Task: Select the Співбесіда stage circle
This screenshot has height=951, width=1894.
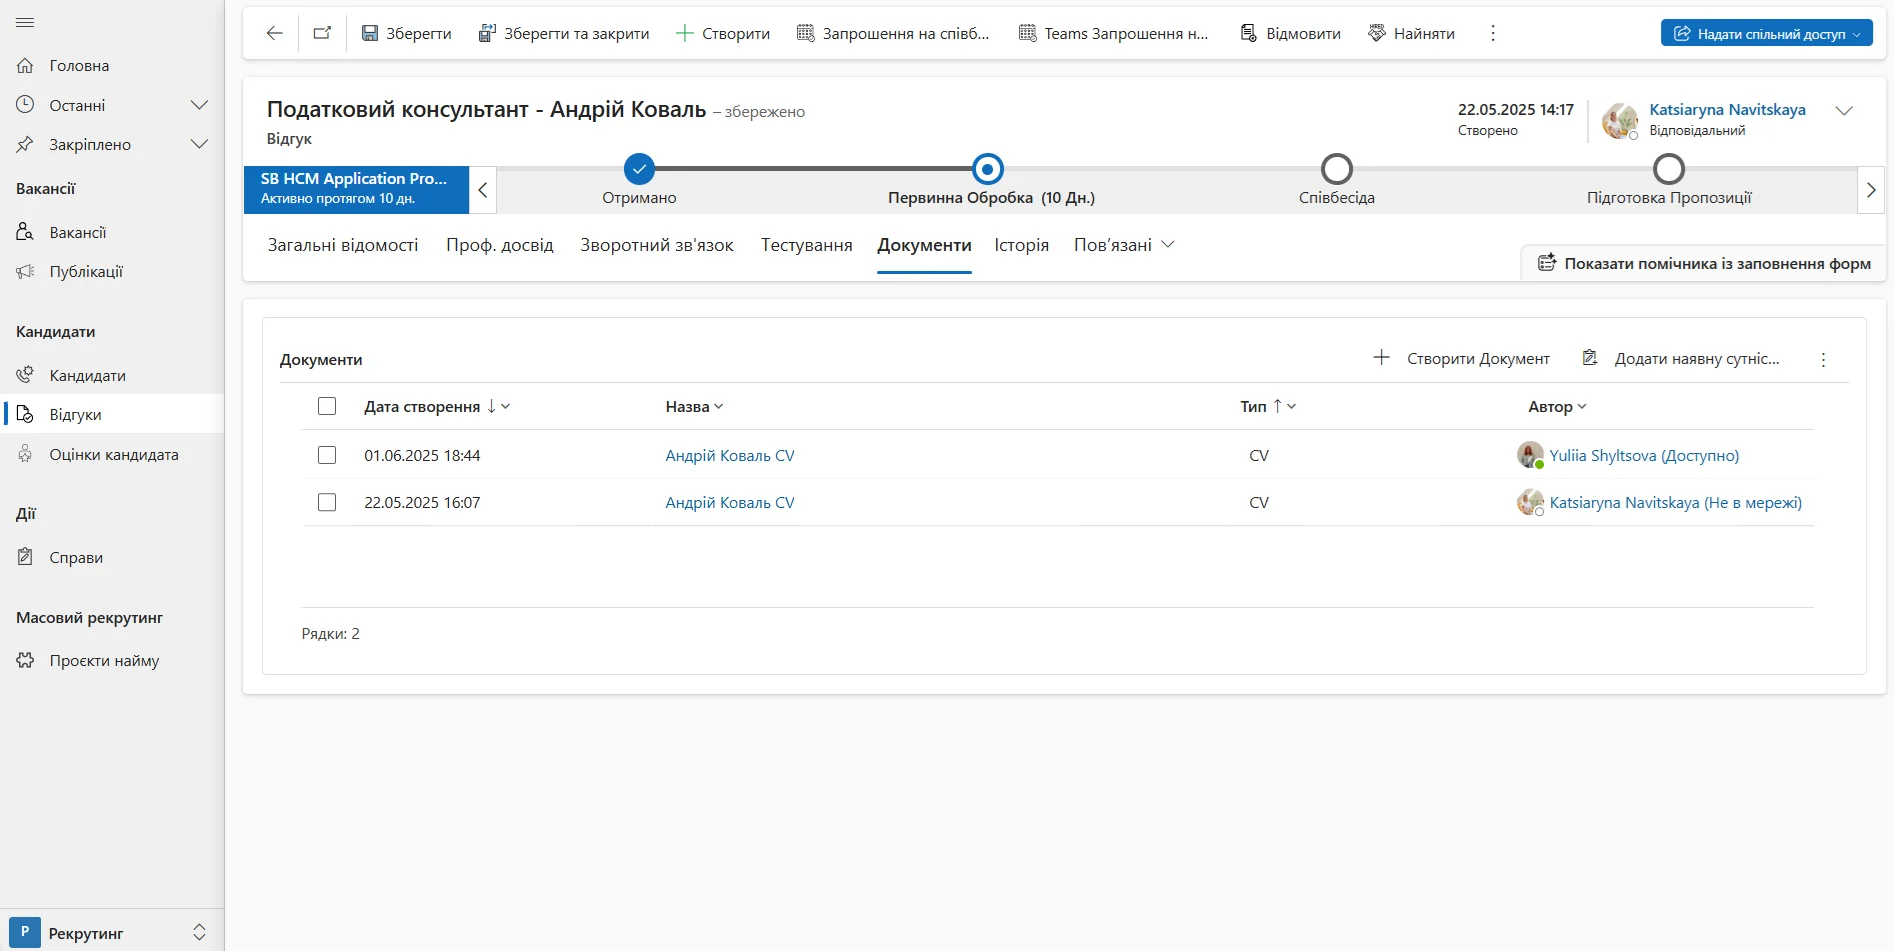Action: [1336, 169]
